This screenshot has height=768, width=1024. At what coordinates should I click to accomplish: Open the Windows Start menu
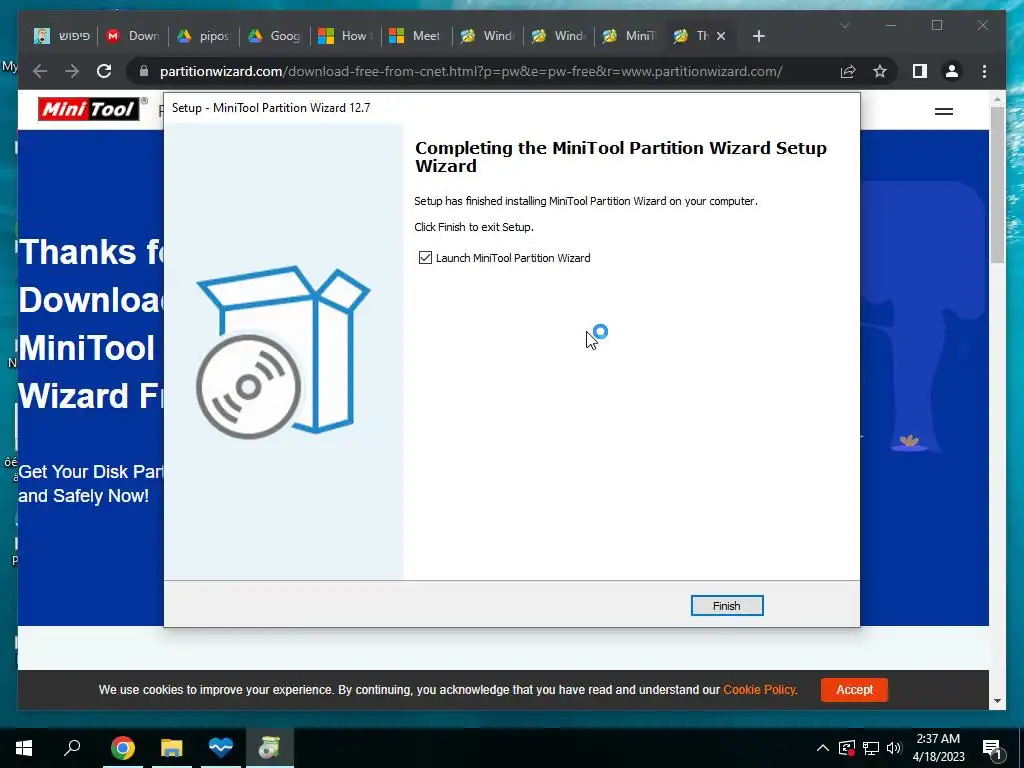tap(24, 748)
